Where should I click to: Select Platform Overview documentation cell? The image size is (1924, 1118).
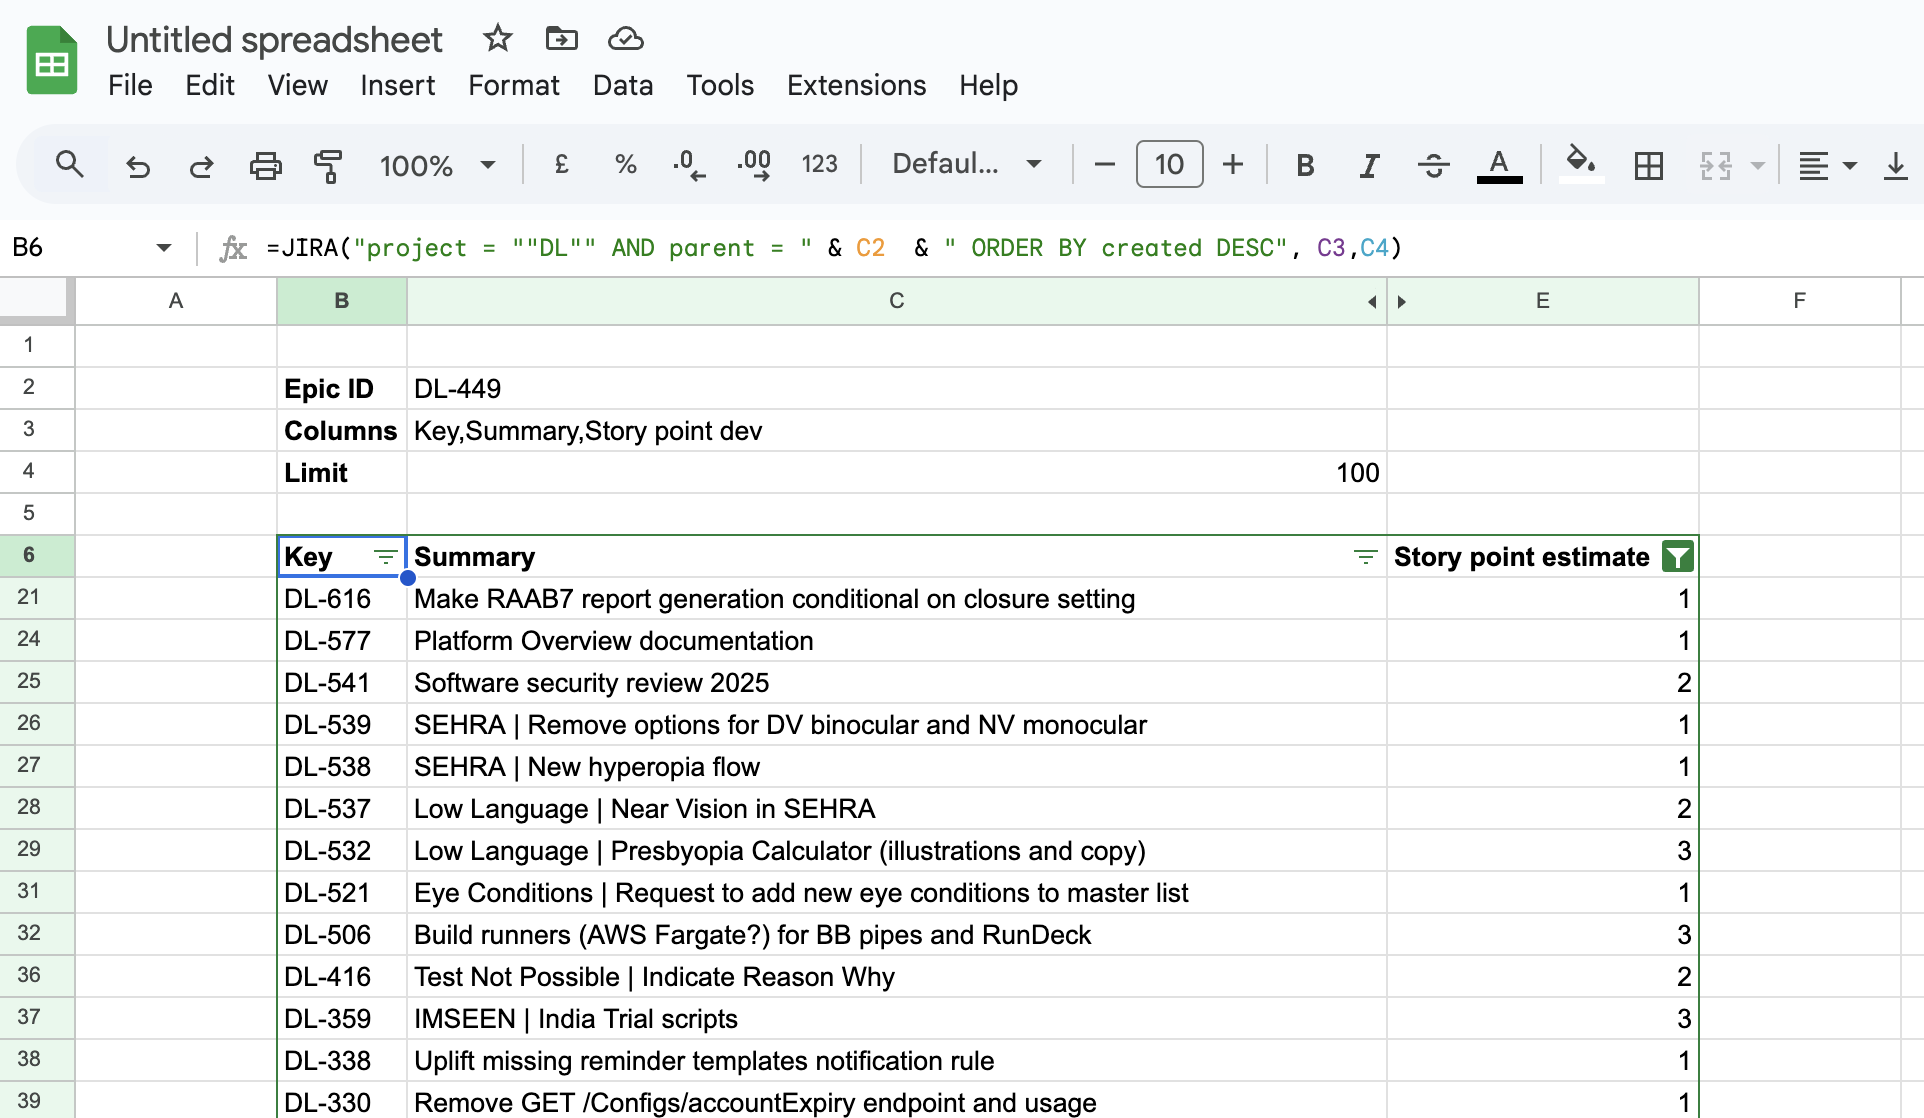coord(896,640)
